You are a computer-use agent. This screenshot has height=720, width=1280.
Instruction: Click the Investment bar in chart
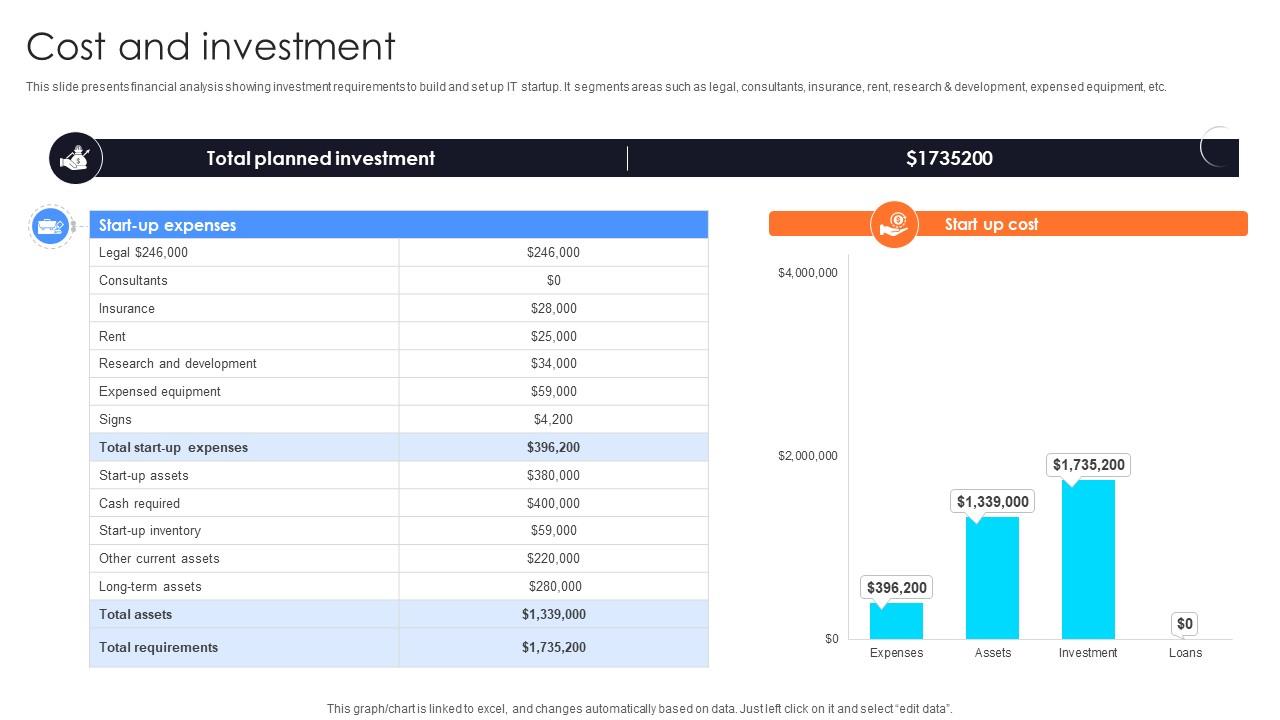point(1088,559)
